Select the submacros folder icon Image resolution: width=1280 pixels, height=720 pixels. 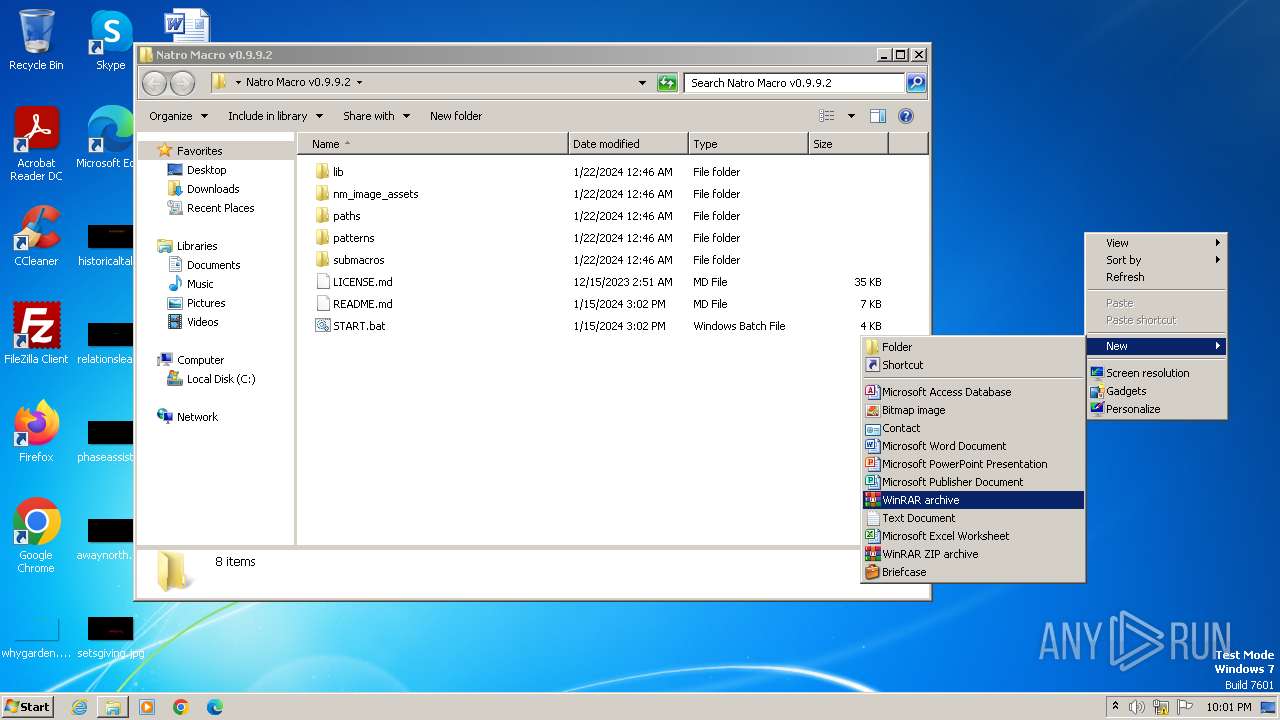pos(322,260)
